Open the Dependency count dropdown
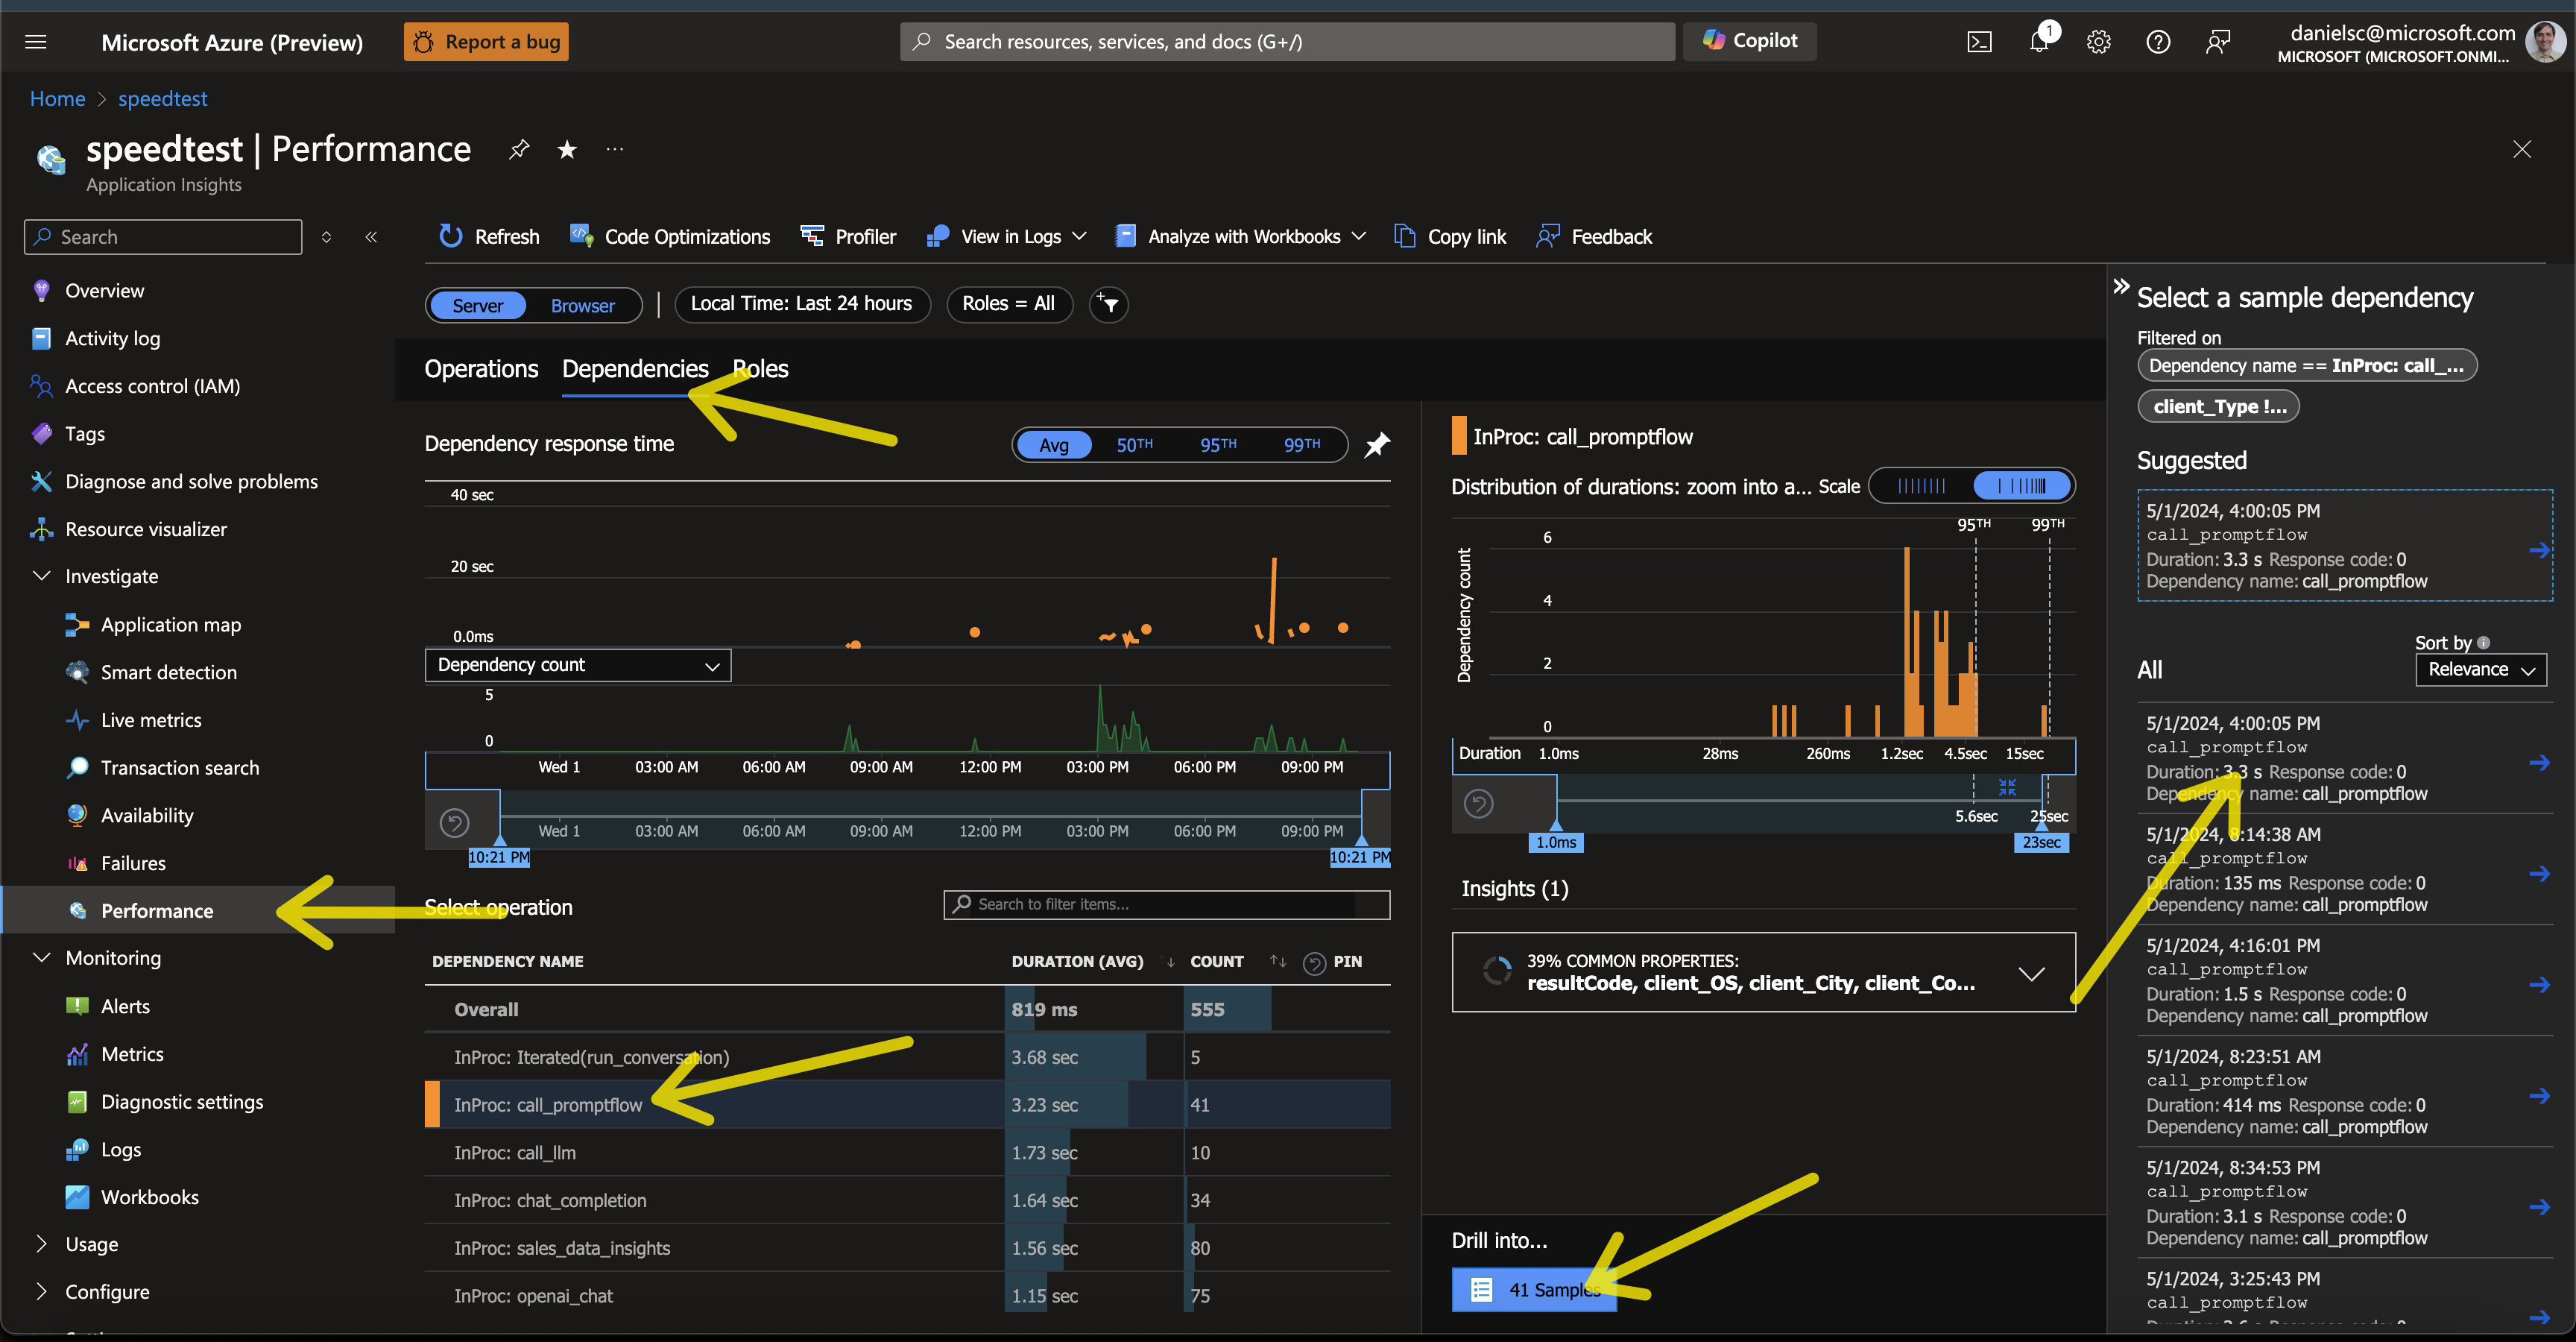Image resolution: width=2576 pixels, height=1342 pixels. point(577,665)
